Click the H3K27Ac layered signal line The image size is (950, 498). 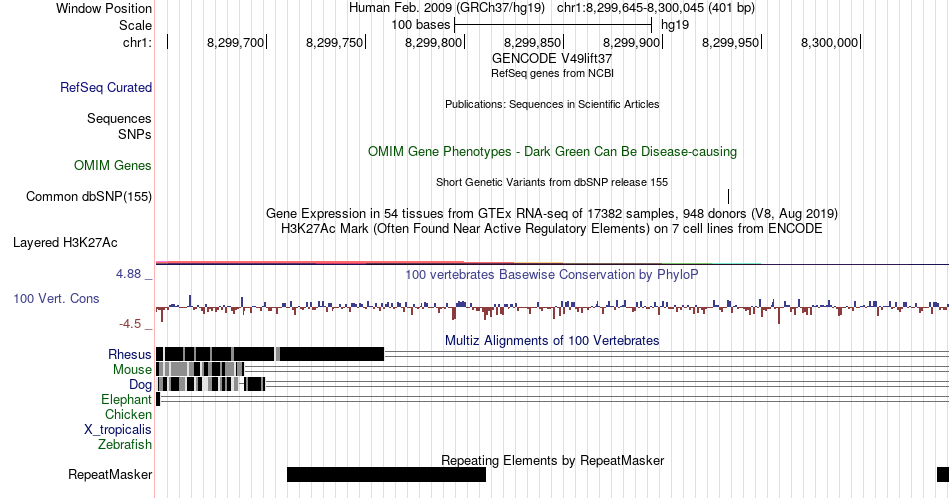(552, 263)
